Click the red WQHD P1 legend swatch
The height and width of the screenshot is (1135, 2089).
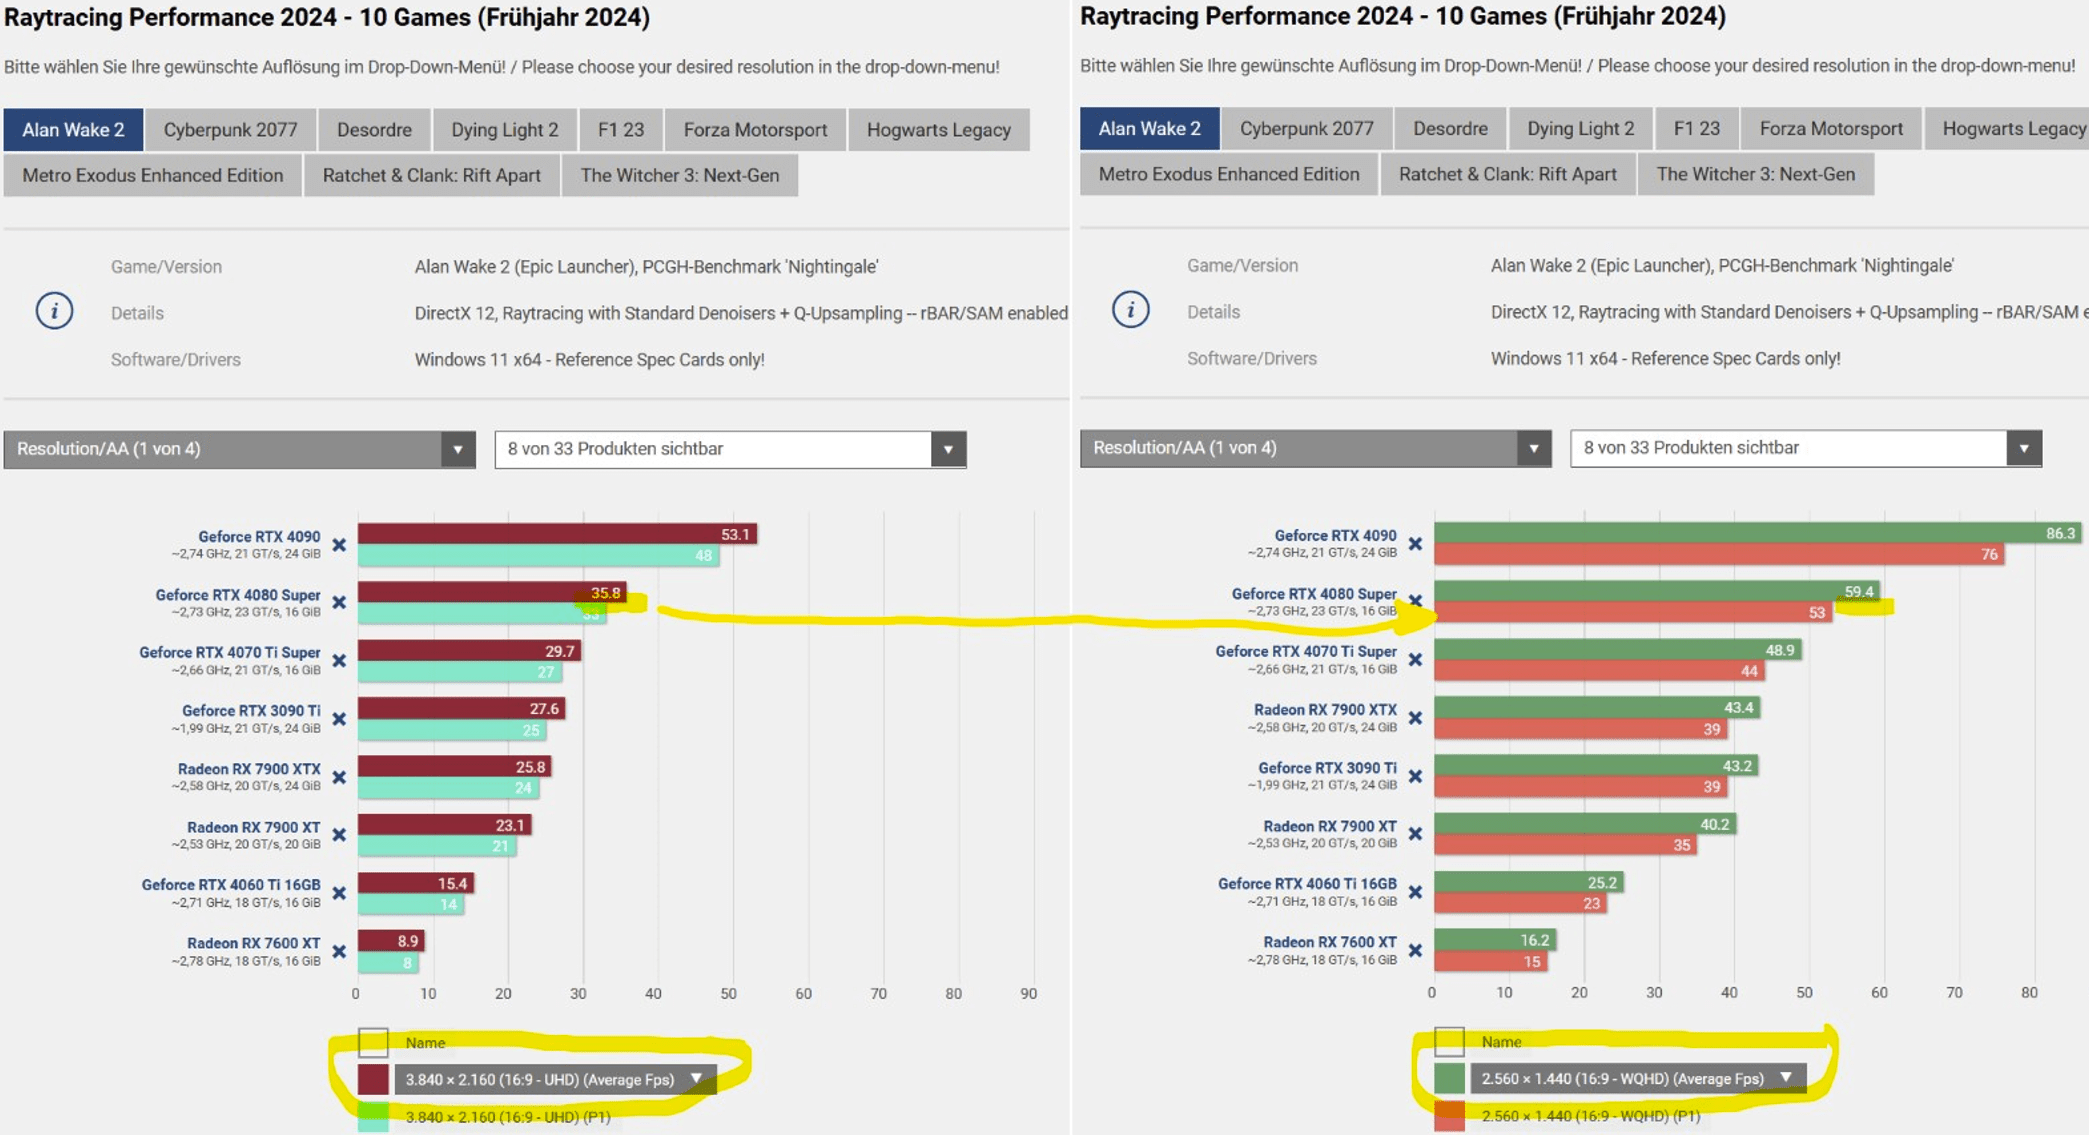coord(1449,1115)
